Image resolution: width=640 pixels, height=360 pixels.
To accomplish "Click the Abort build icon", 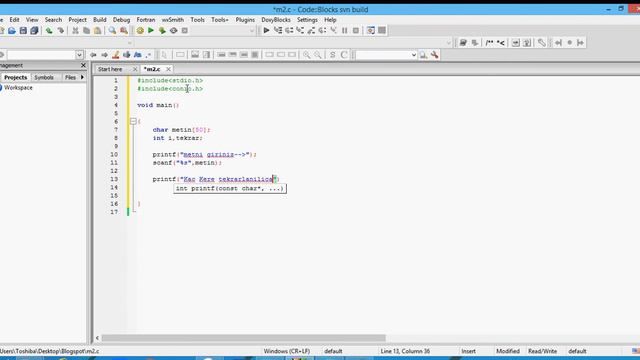I will click(x=184, y=31).
